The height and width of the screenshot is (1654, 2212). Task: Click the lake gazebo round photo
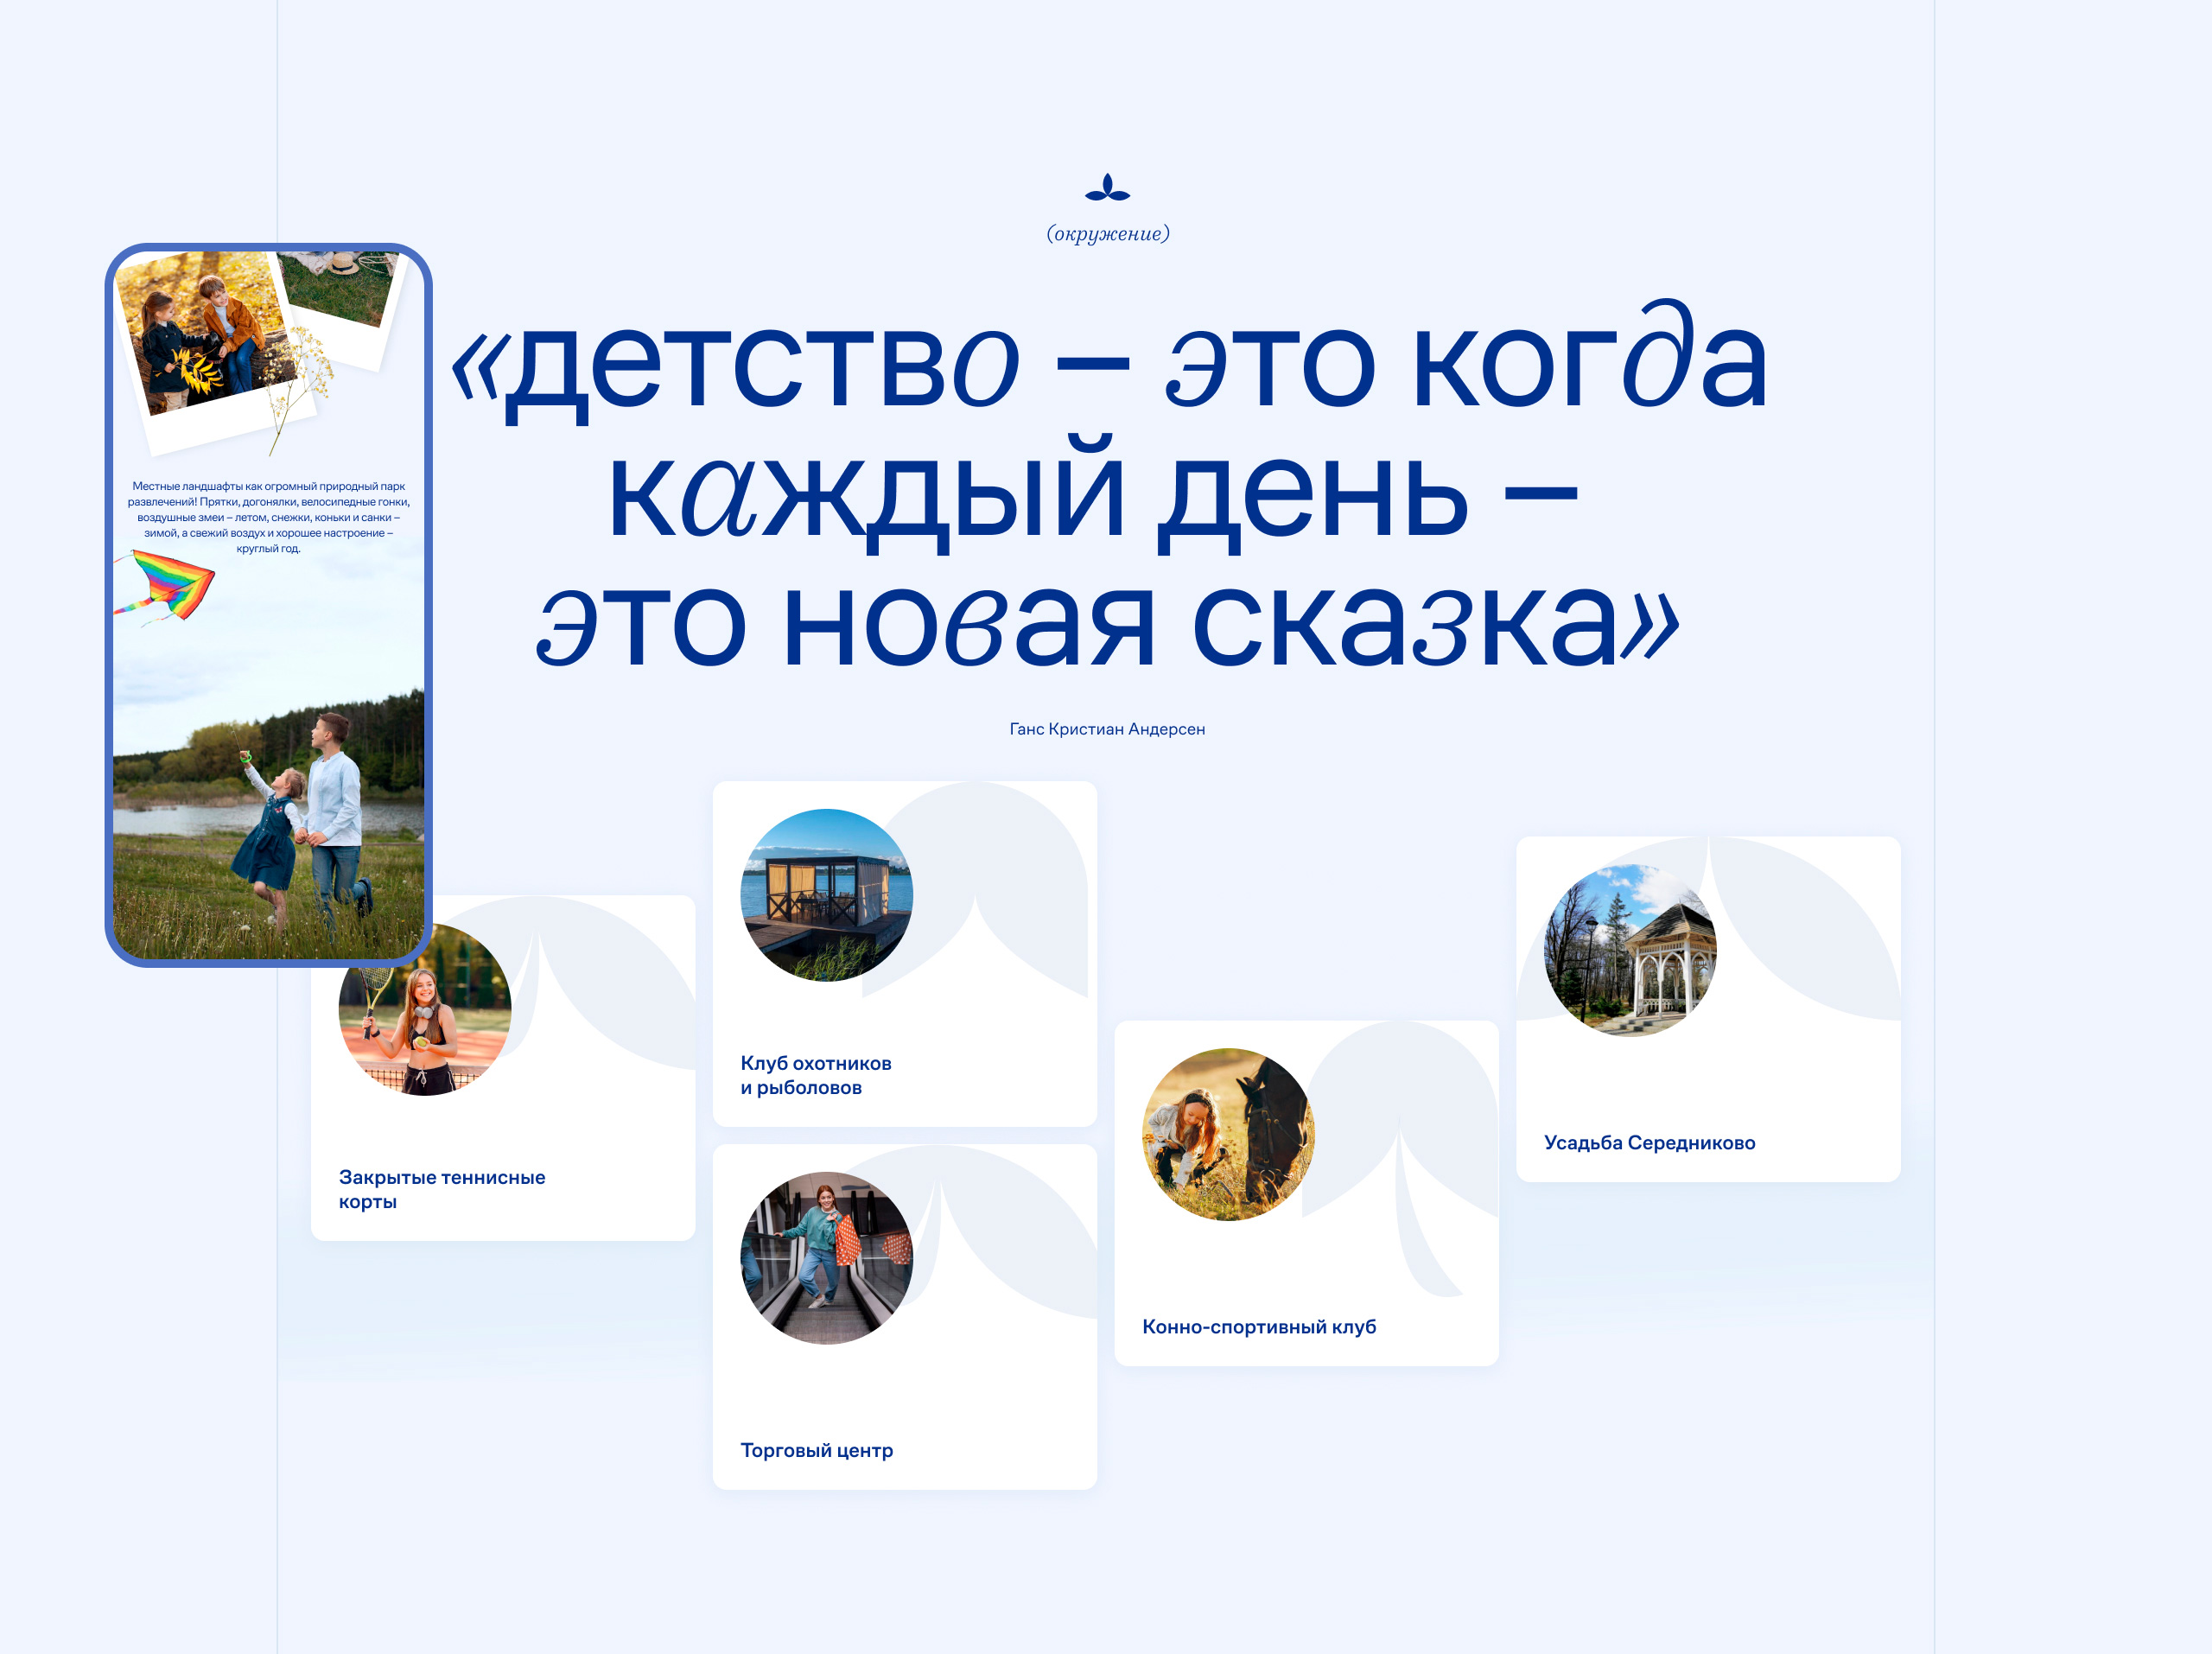tap(826, 895)
